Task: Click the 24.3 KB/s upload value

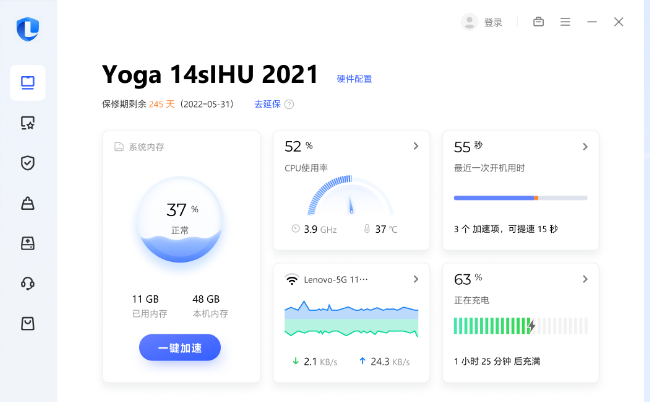Action: point(390,362)
